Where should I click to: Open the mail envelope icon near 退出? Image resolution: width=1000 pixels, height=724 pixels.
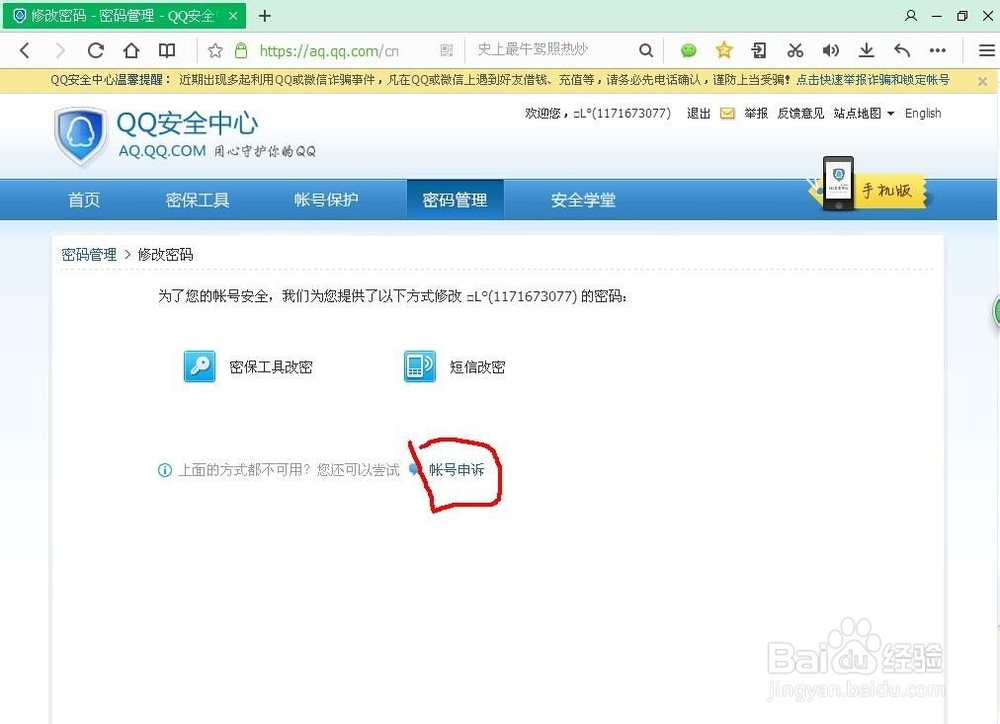pyautogui.click(x=727, y=114)
